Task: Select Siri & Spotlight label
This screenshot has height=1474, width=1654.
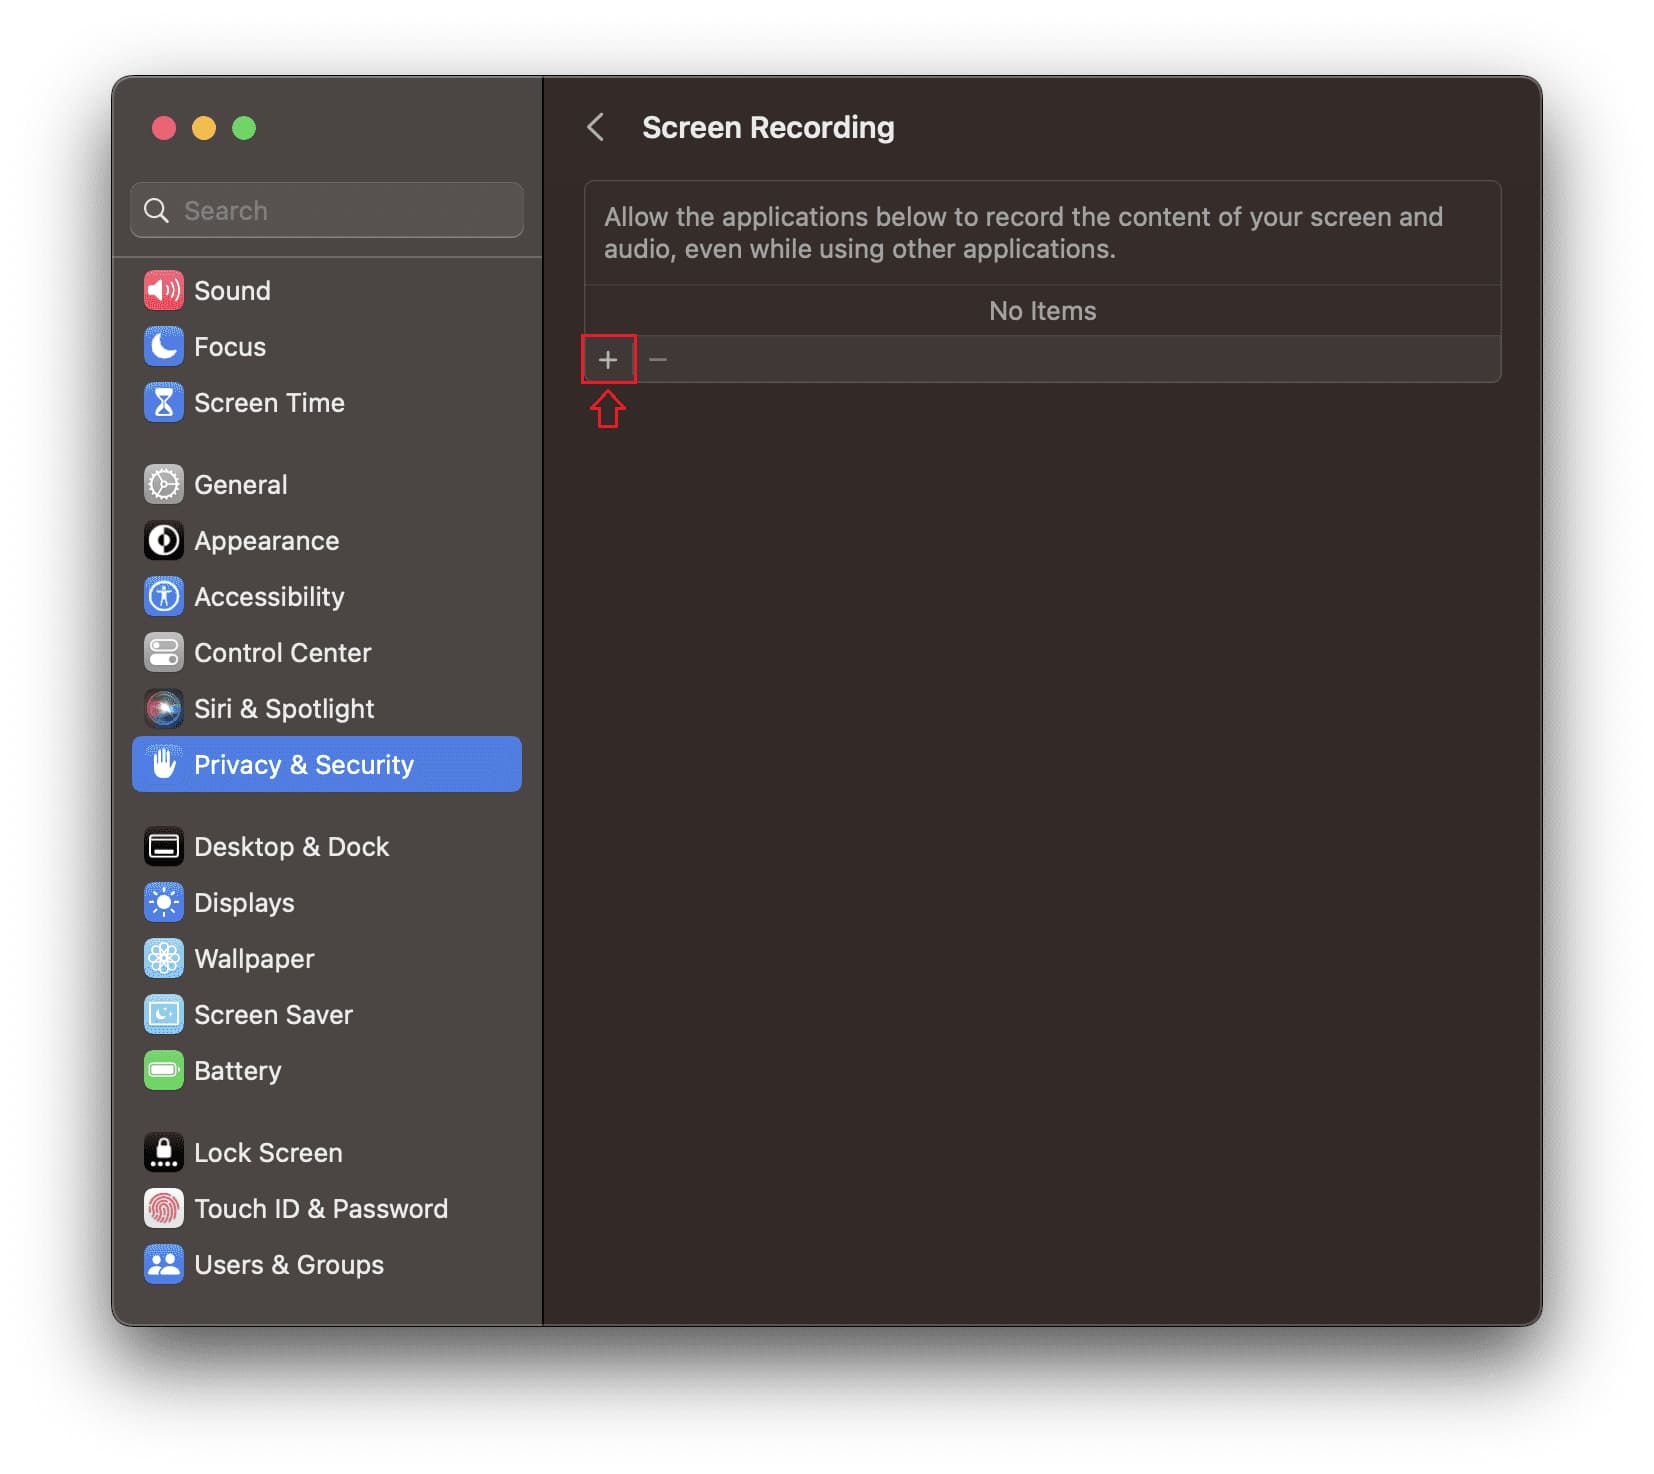Action: point(284,709)
